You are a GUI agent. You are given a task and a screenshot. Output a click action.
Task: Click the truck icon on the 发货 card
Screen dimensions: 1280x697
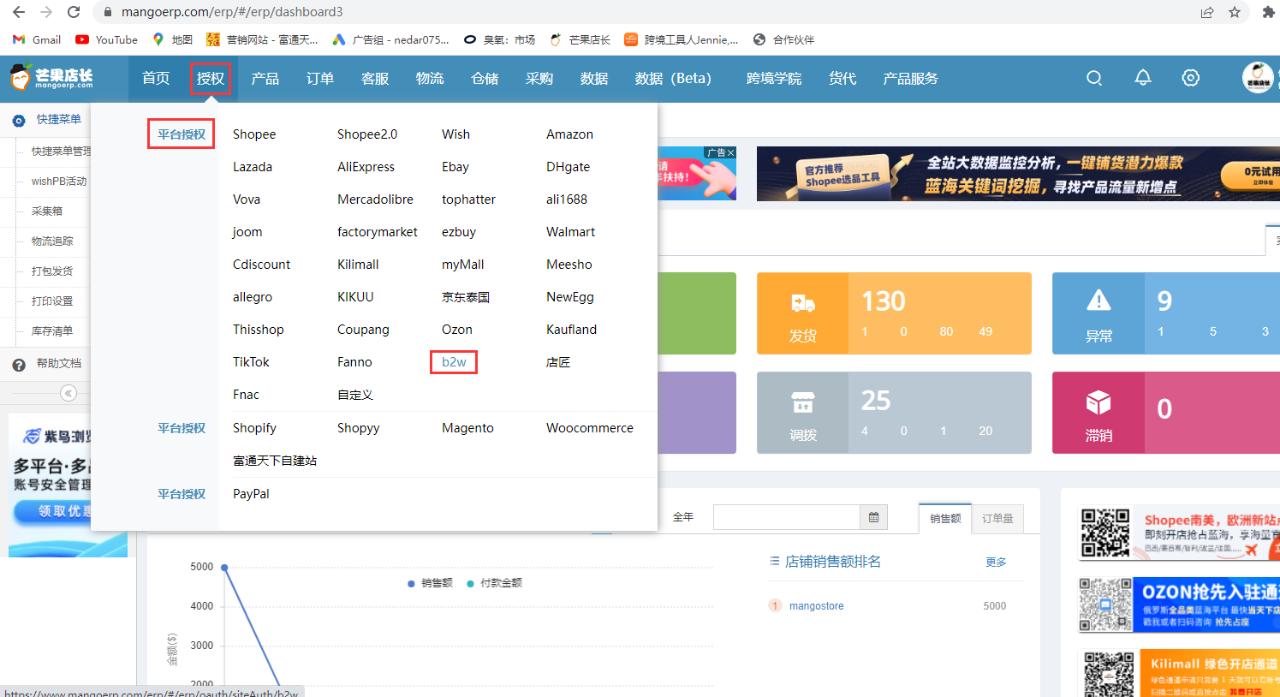804,300
